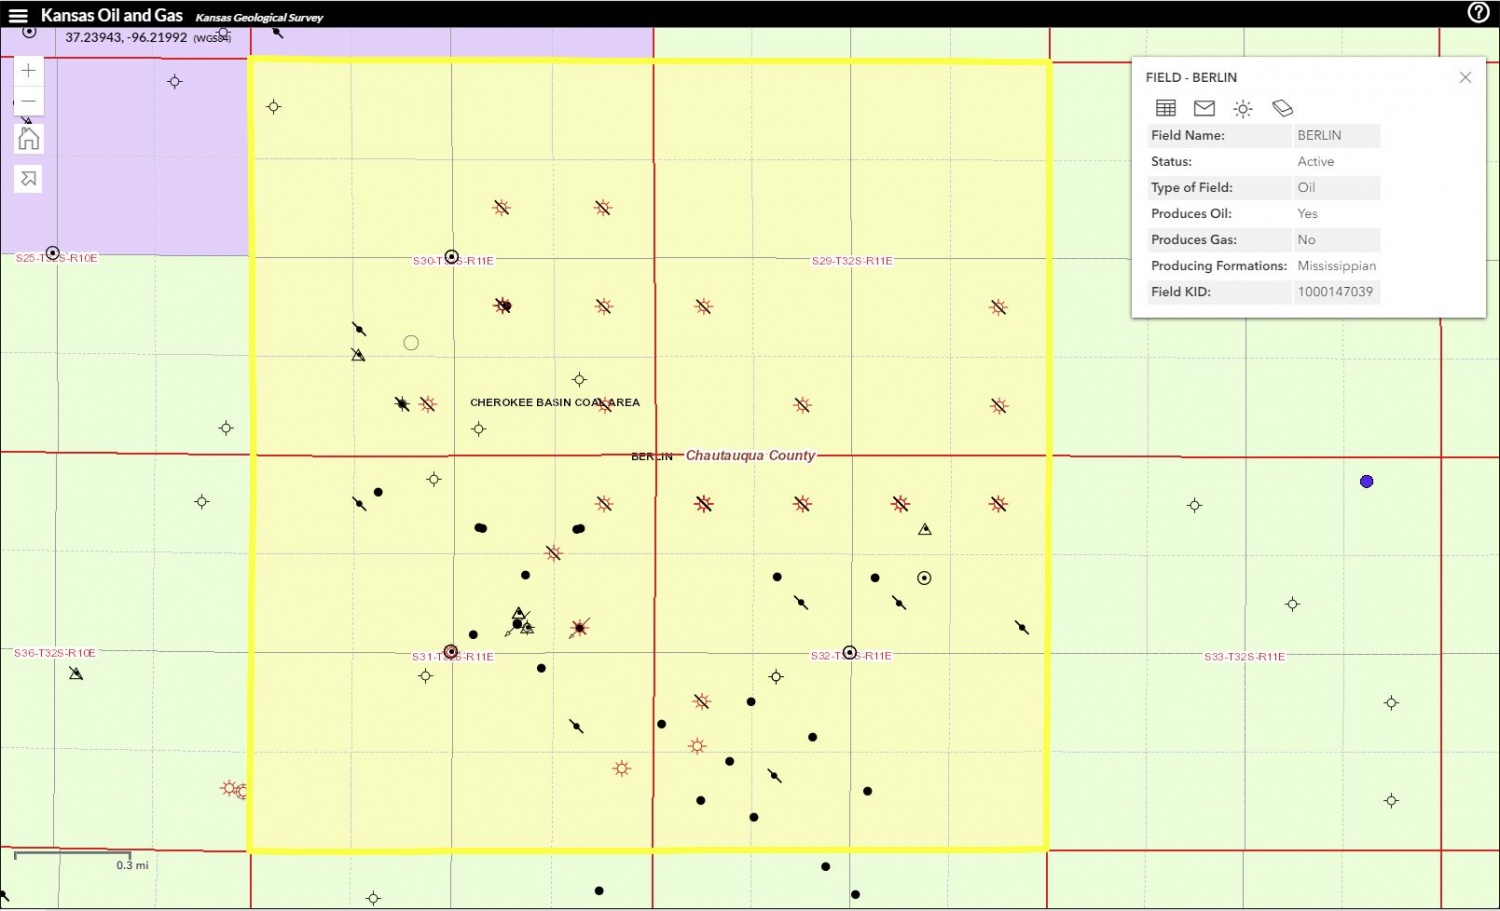Click the latitude longitude coordinates readout
The width and height of the screenshot is (1500, 911).
pos(126,37)
